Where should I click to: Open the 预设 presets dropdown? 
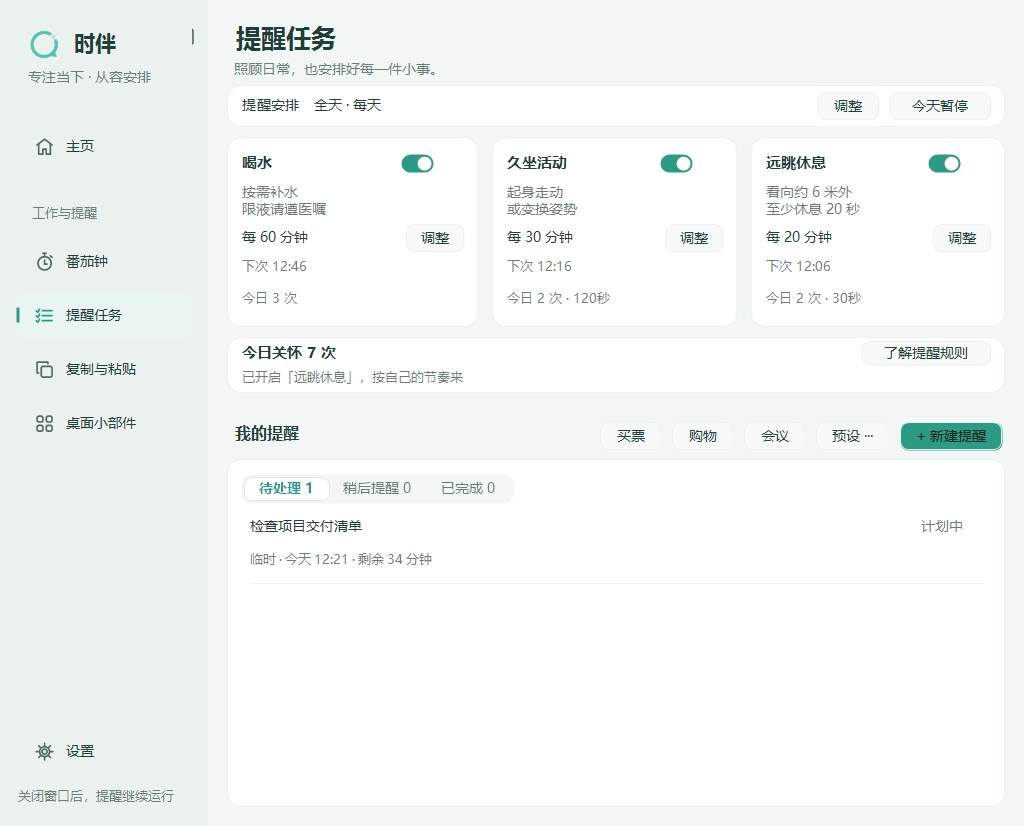852,436
